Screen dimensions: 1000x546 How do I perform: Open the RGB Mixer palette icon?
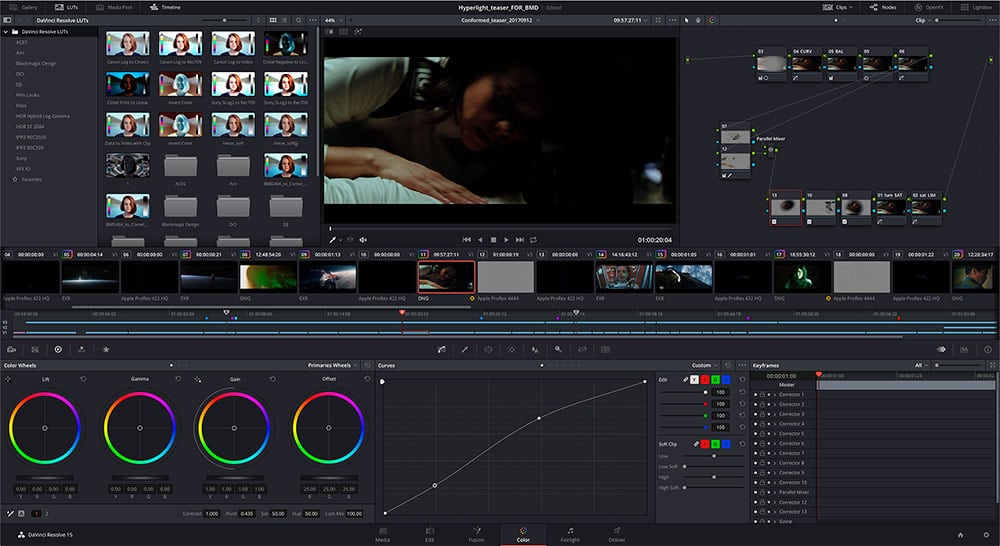point(82,350)
